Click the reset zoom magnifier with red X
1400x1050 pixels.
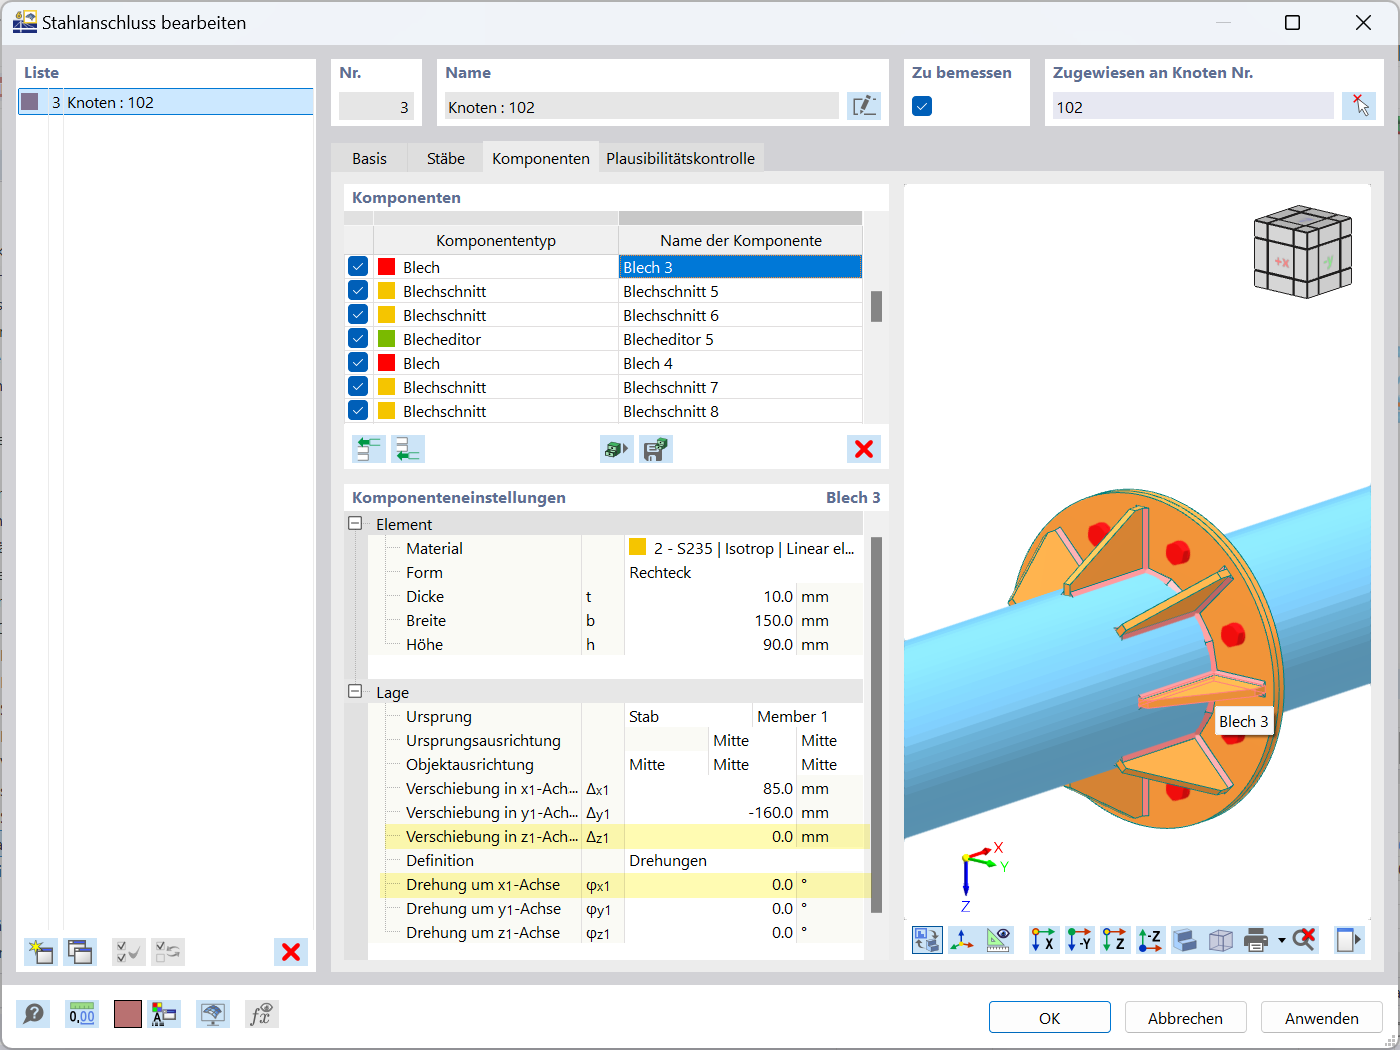pyautogui.click(x=1303, y=940)
